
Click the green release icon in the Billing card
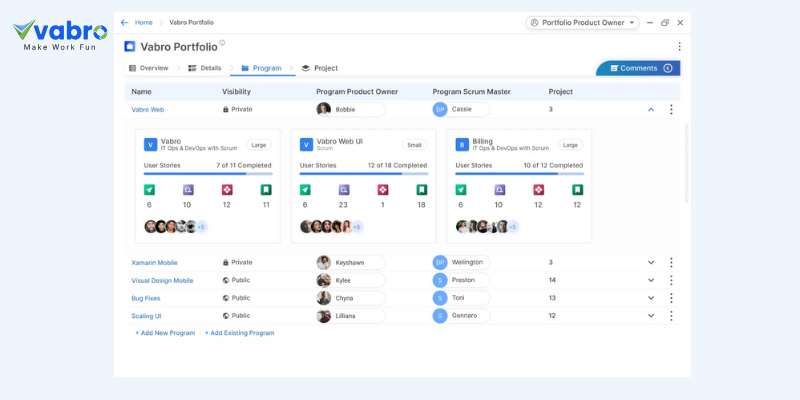(x=461, y=190)
